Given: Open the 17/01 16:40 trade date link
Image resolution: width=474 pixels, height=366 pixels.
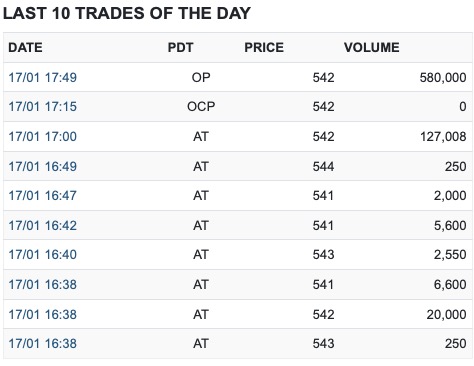Looking at the screenshot, I should pos(43,255).
